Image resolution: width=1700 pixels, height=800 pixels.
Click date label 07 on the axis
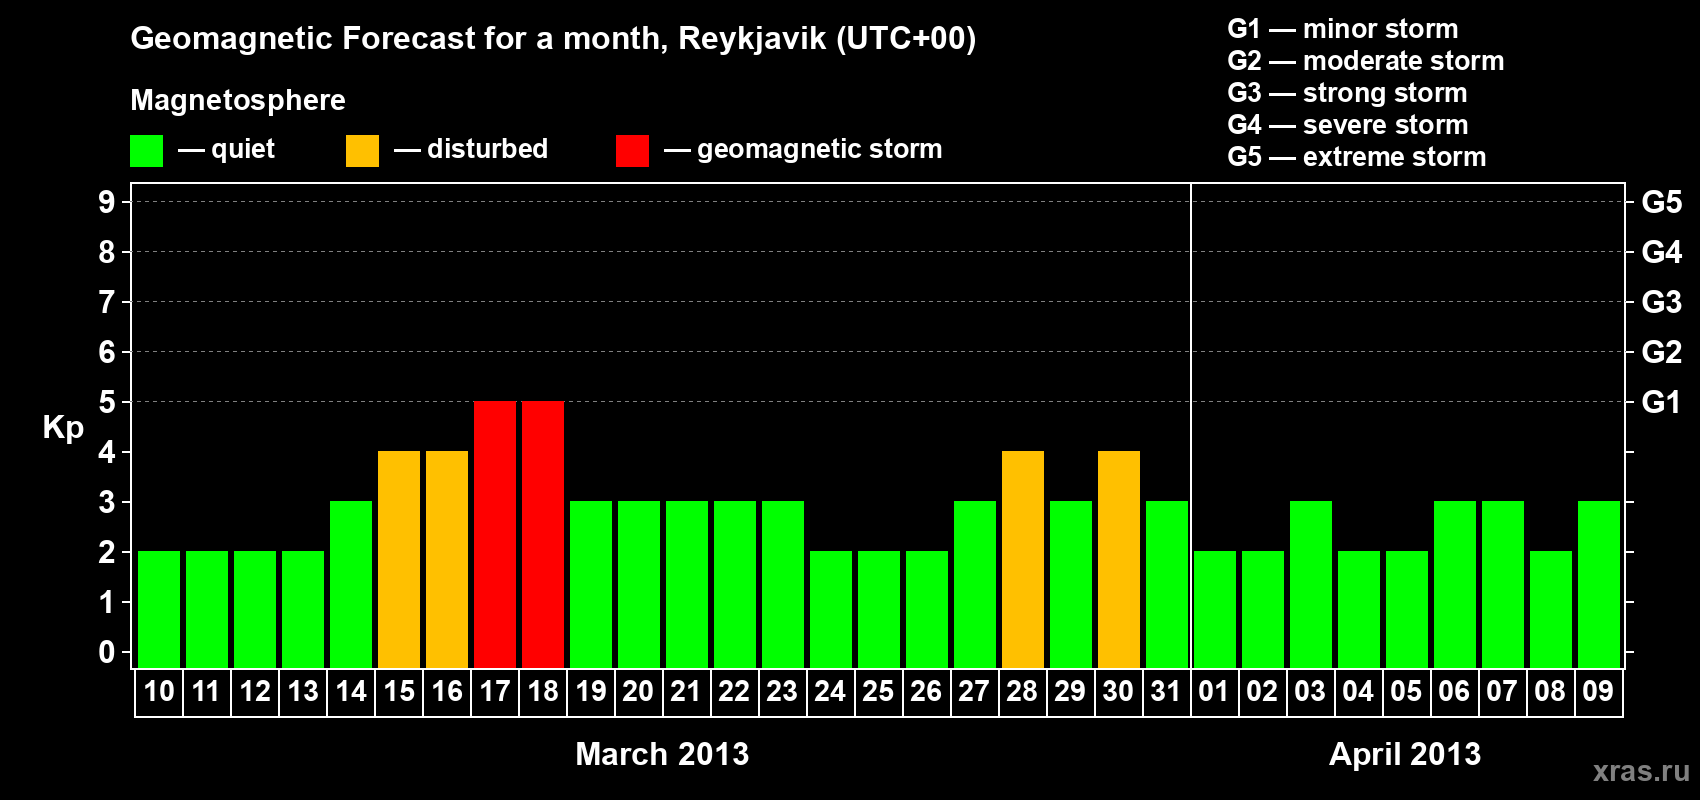click(1502, 691)
